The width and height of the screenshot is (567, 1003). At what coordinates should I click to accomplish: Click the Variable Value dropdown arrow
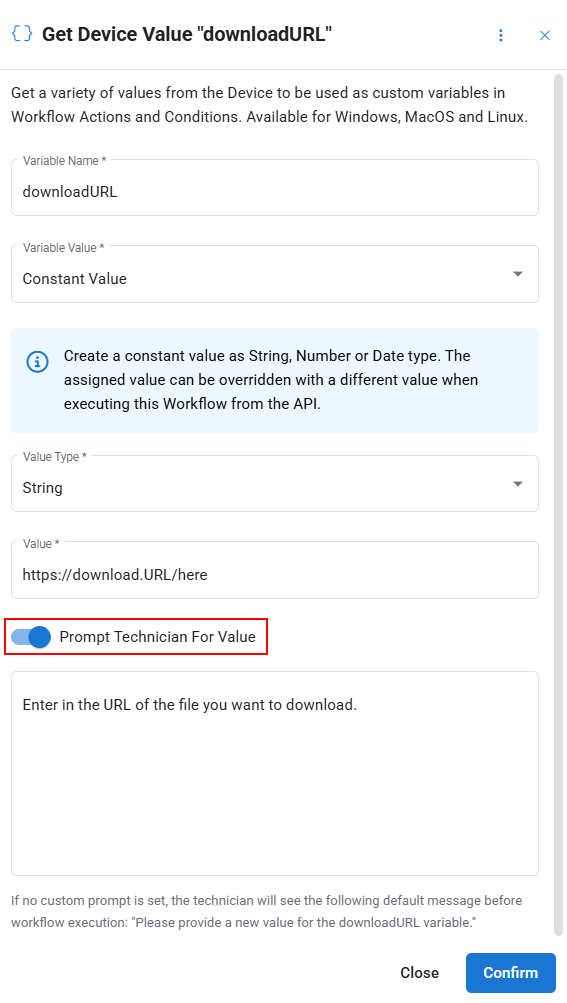coord(518,274)
